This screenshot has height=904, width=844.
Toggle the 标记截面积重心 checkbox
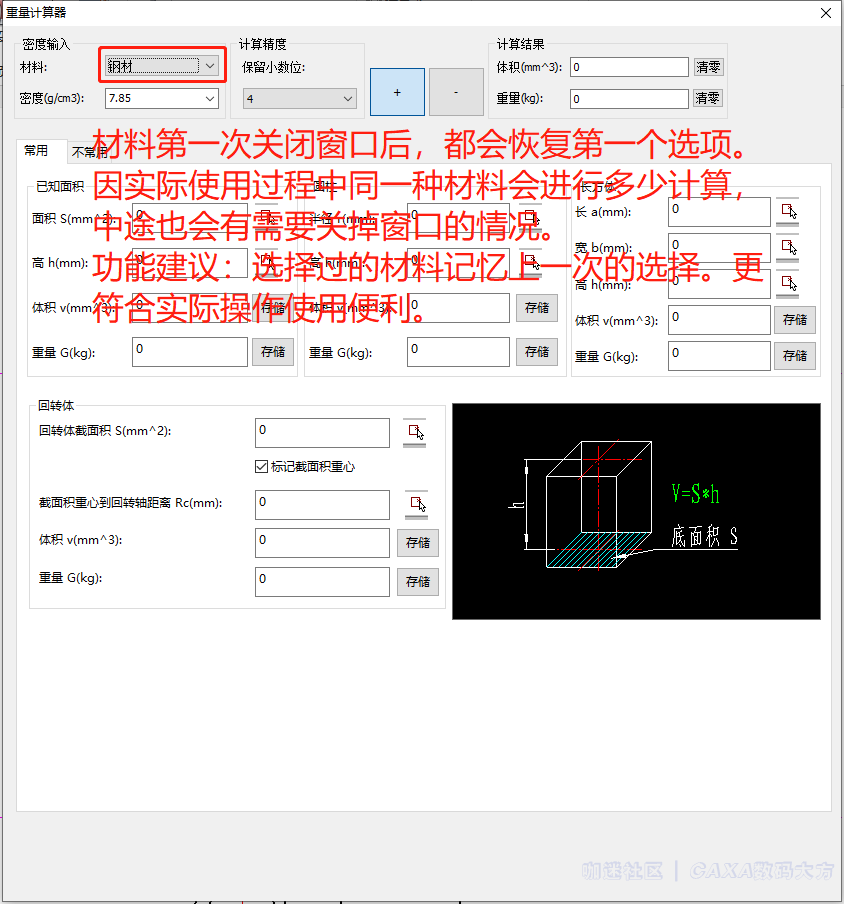click(x=261, y=466)
